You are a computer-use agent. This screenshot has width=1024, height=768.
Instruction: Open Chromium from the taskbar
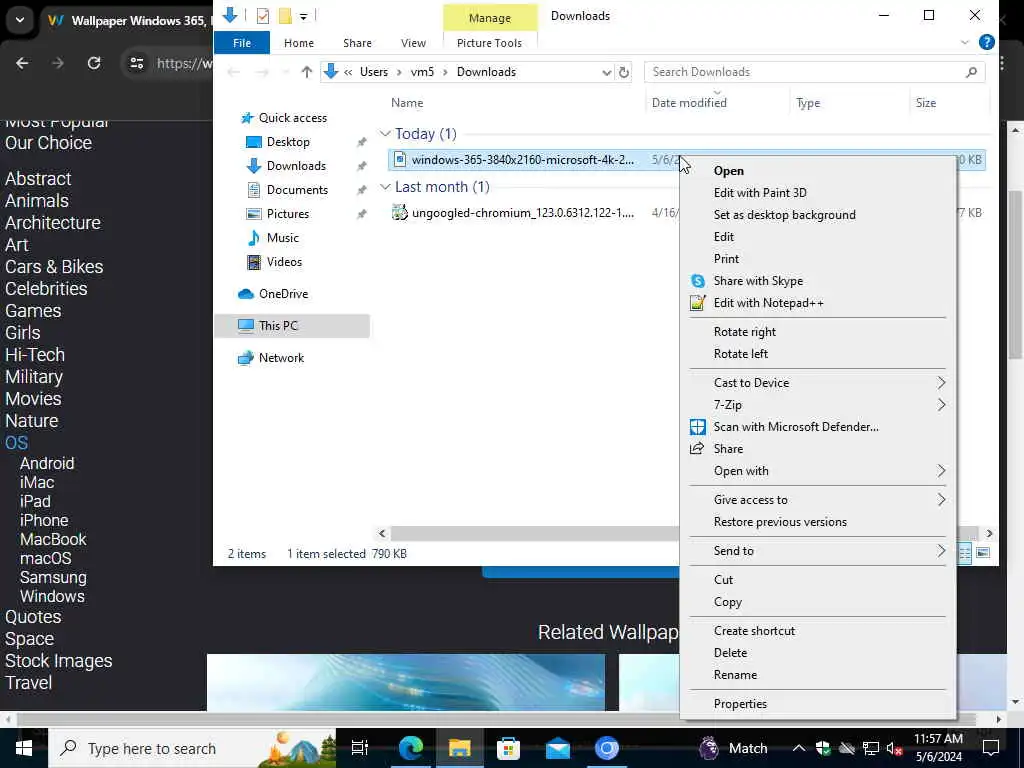[x=607, y=748]
